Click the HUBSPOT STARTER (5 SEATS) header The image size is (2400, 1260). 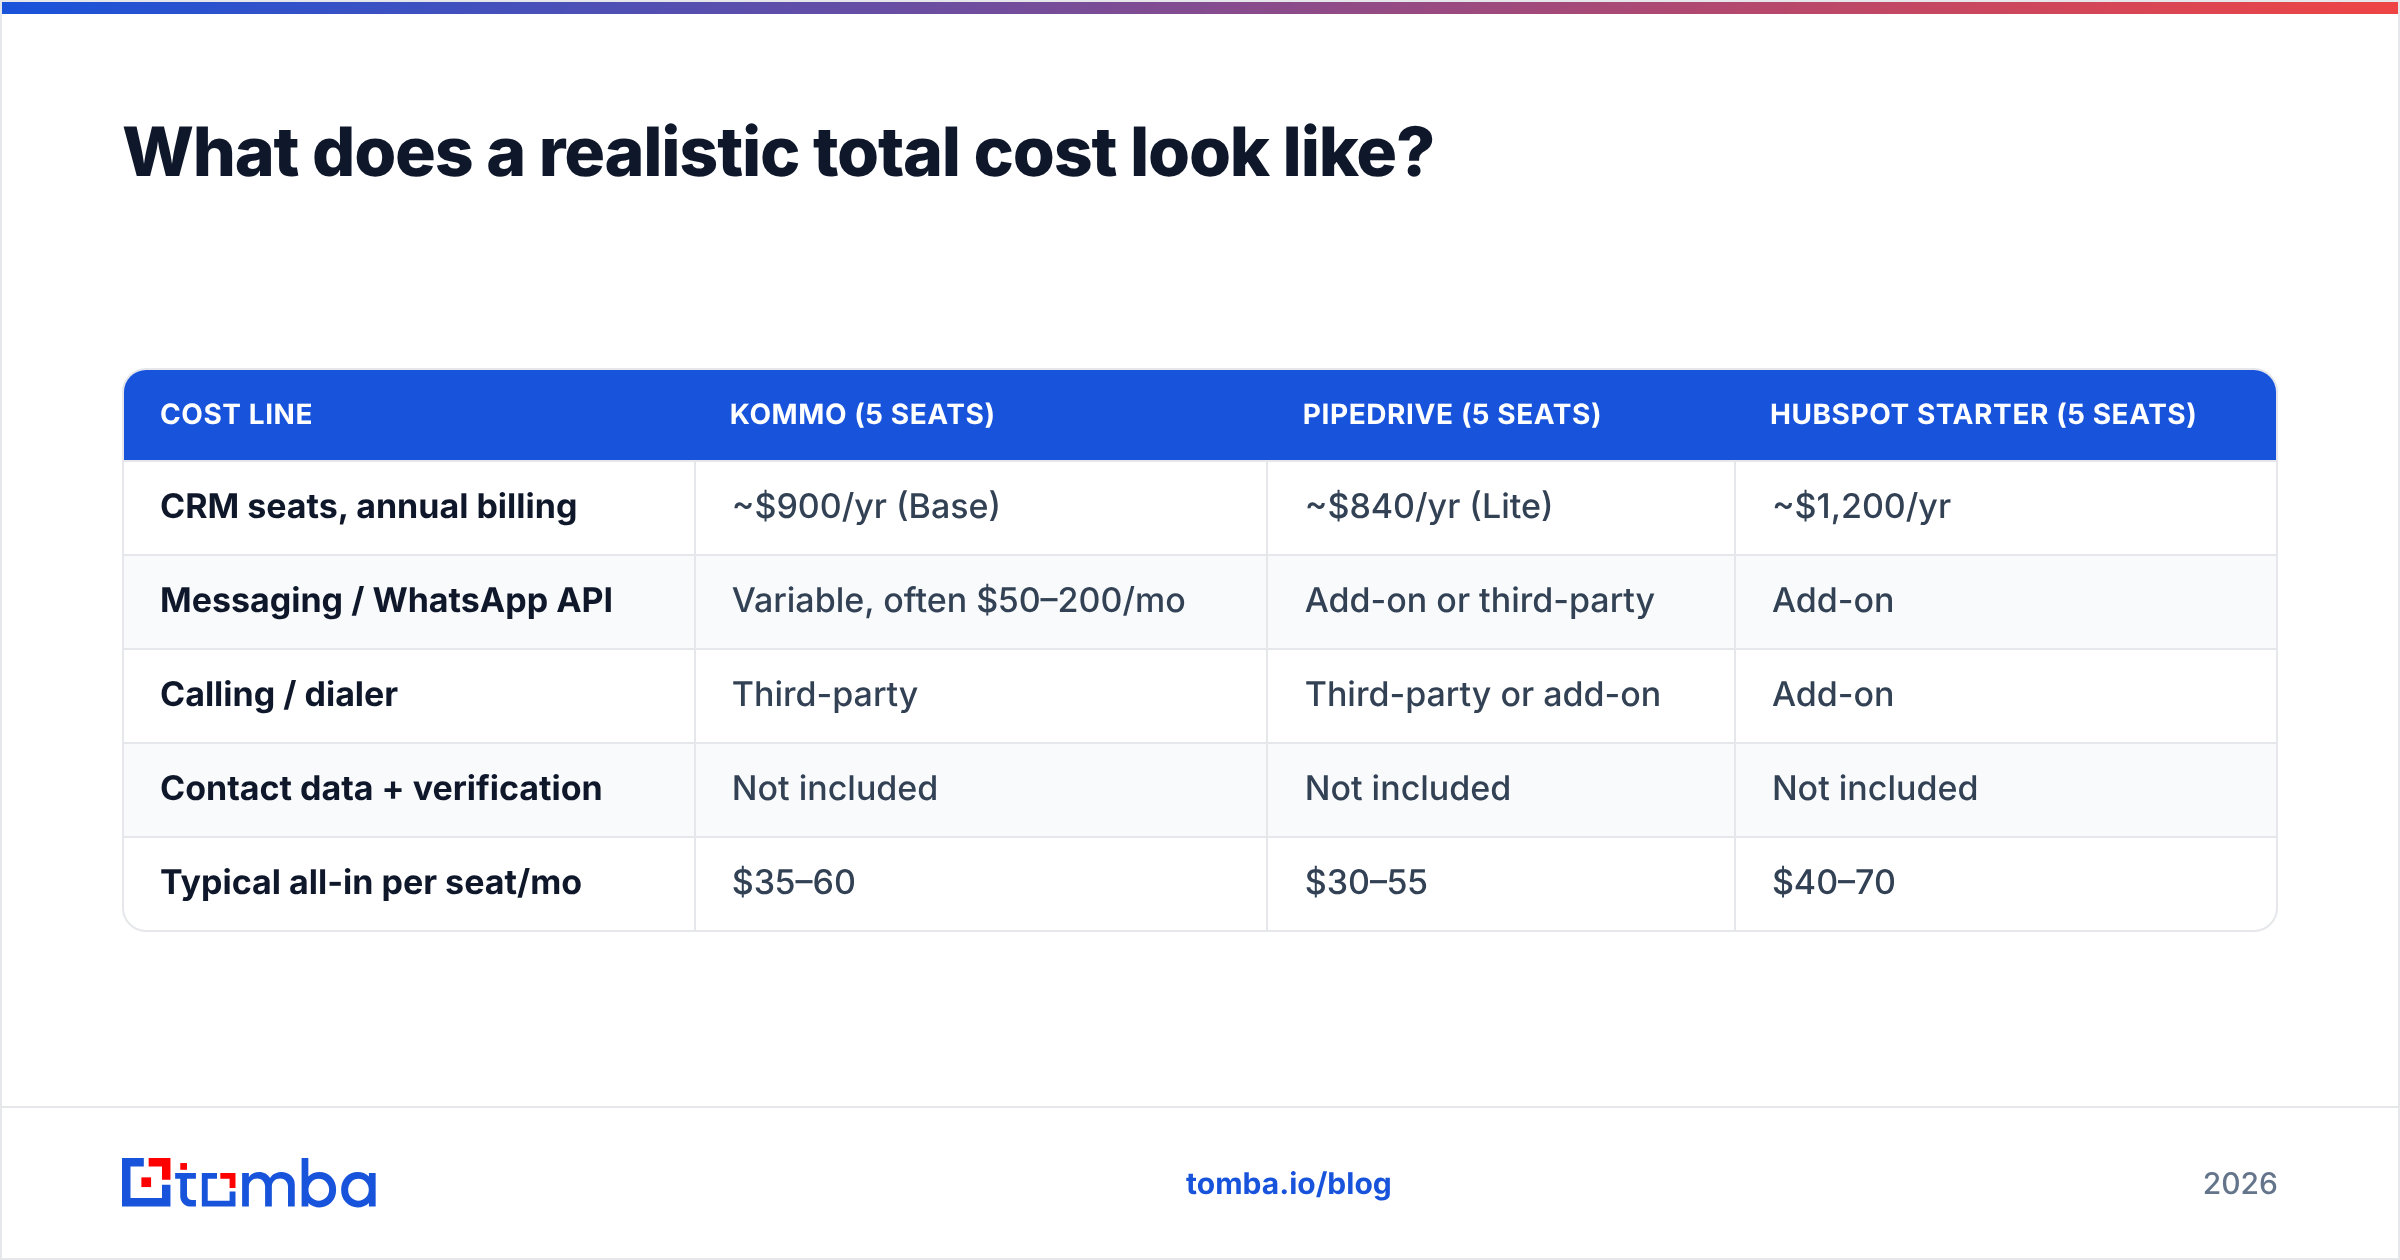(1983, 414)
